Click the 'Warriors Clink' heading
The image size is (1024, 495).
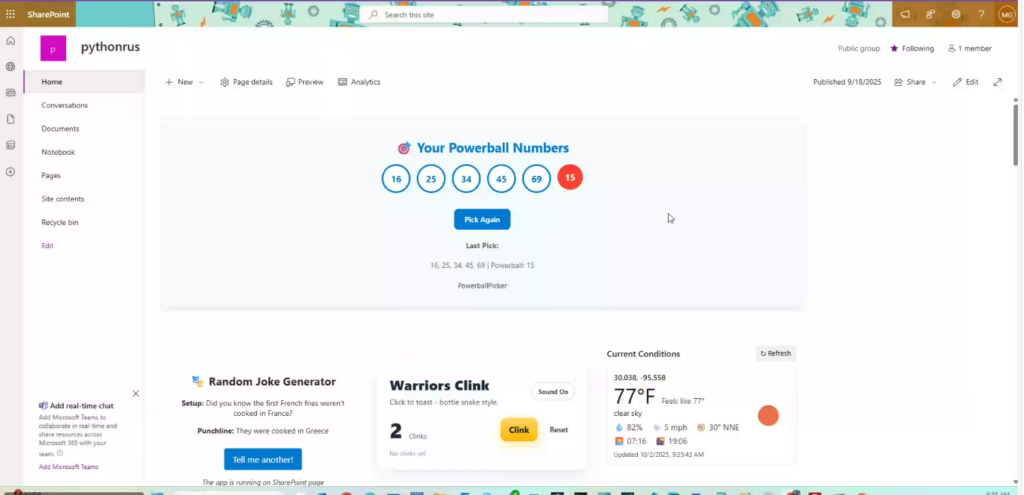(439, 385)
